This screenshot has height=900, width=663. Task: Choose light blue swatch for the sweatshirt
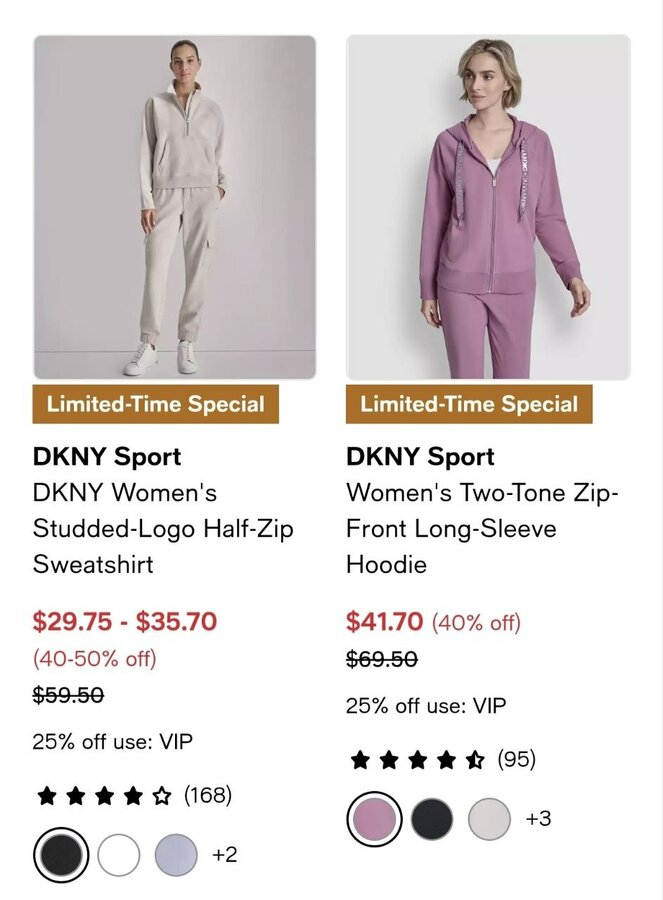click(x=176, y=855)
